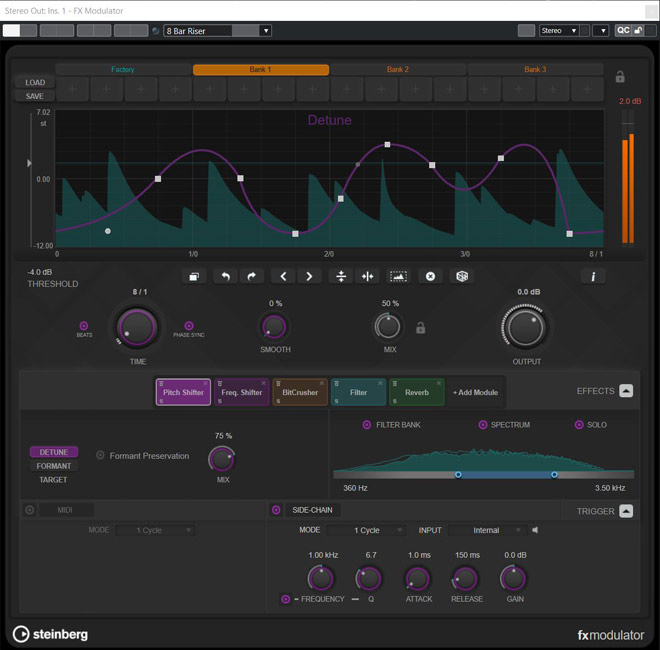The image size is (660, 650).
Task: Solo the Pitch Shifter module with its S
Action: click(161, 401)
